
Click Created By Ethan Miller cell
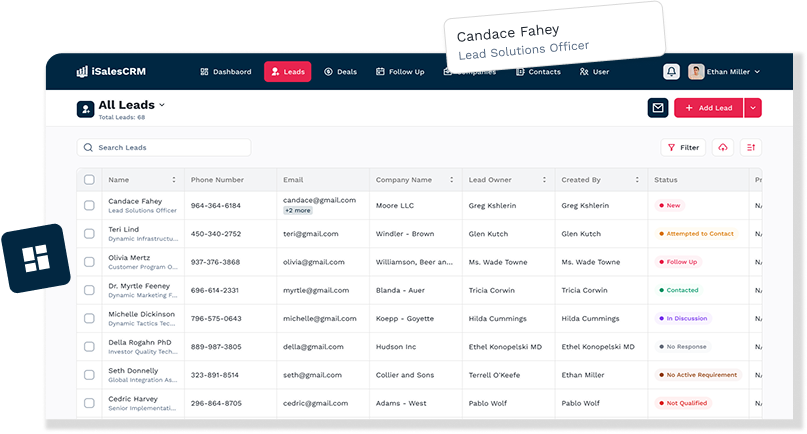tap(583, 375)
